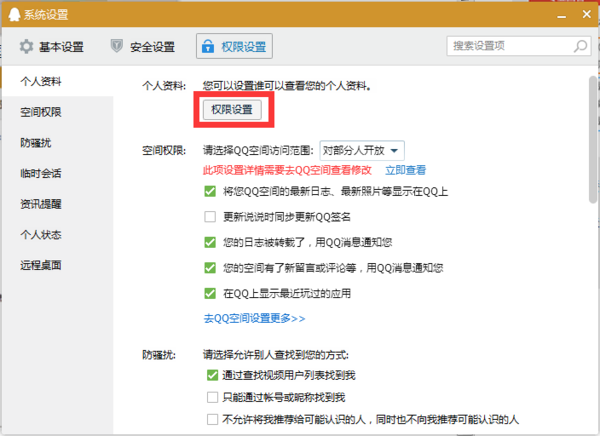Image resolution: width=600 pixels, height=436 pixels.
Task: Enable 更新说说时同步更新QQ签名
Action: 210,217
